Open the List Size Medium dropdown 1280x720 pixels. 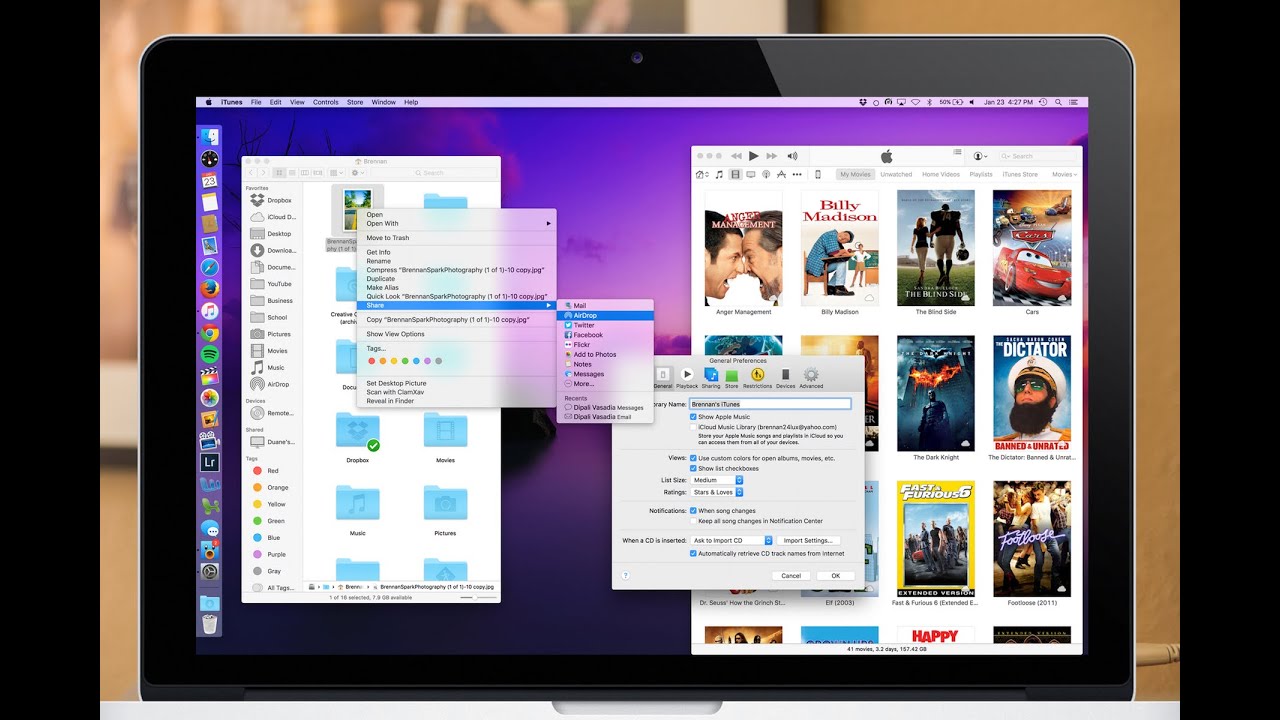point(717,480)
